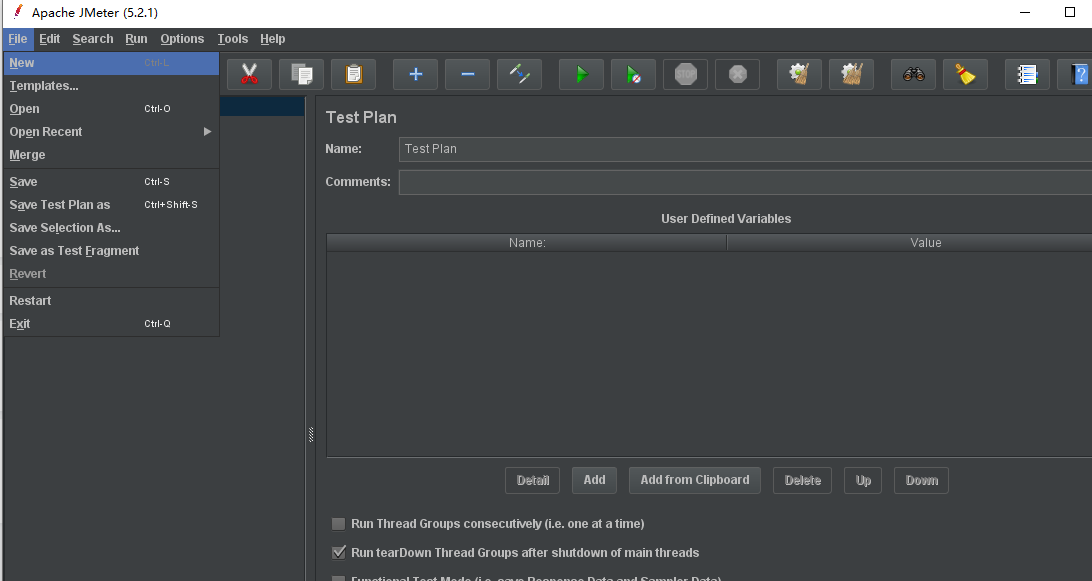Open the File menu
1092x581 pixels.
pos(17,39)
